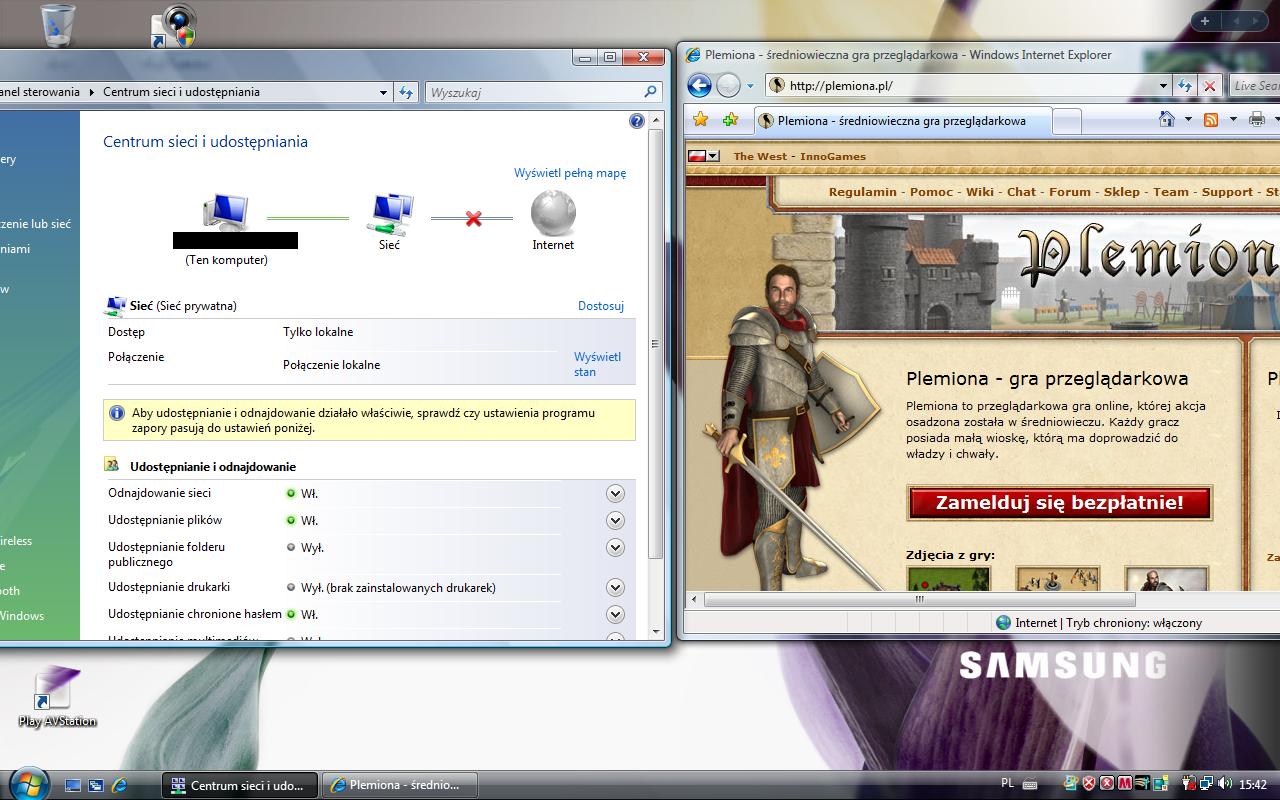Screen dimensions: 1280x800
Task: Click the Print icon in Internet Explorer
Action: click(x=1257, y=120)
